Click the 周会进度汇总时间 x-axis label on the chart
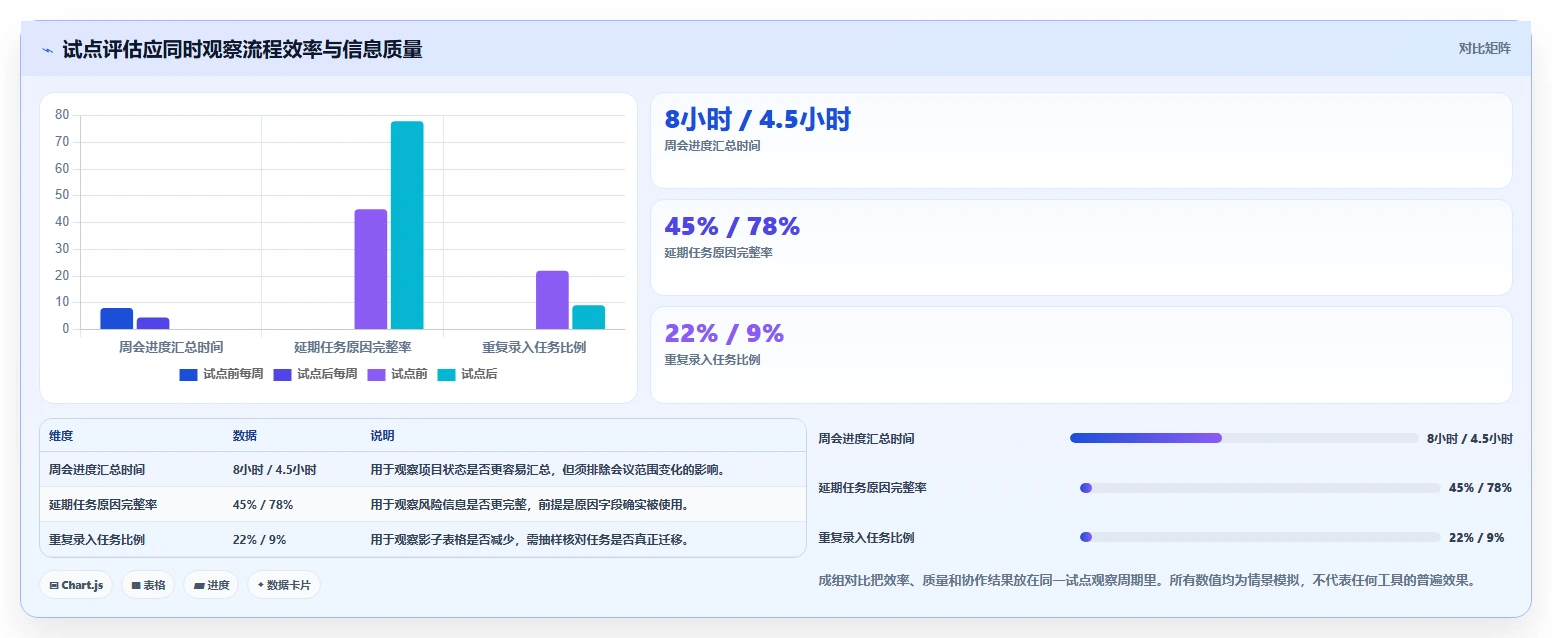 [171, 347]
